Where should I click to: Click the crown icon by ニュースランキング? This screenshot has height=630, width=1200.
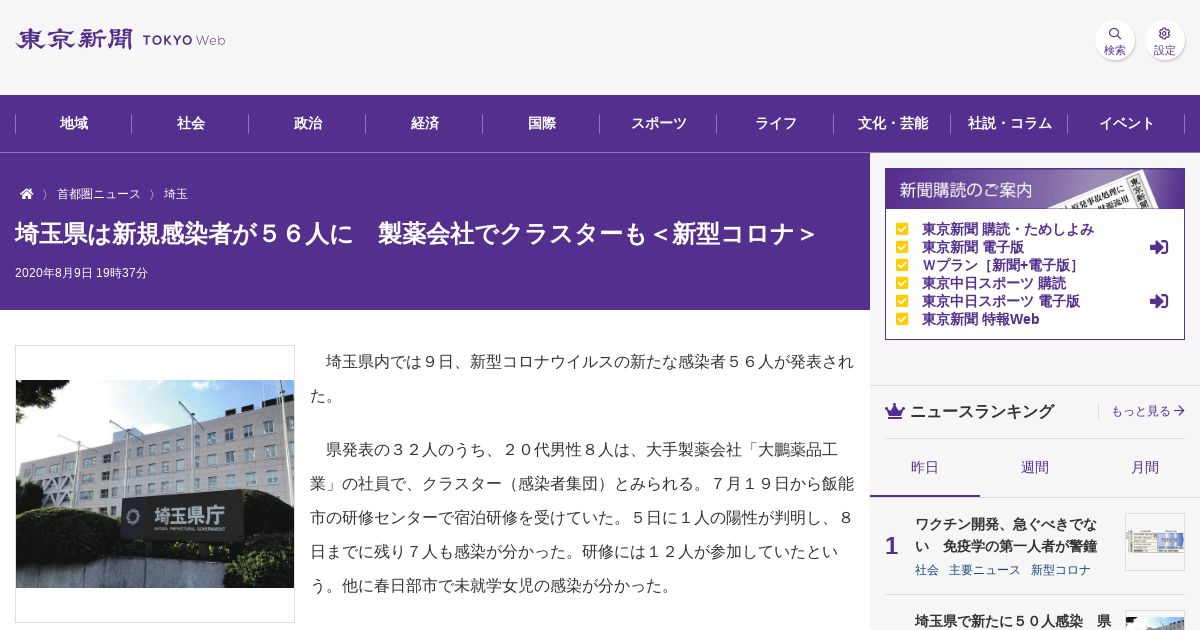[x=895, y=411]
